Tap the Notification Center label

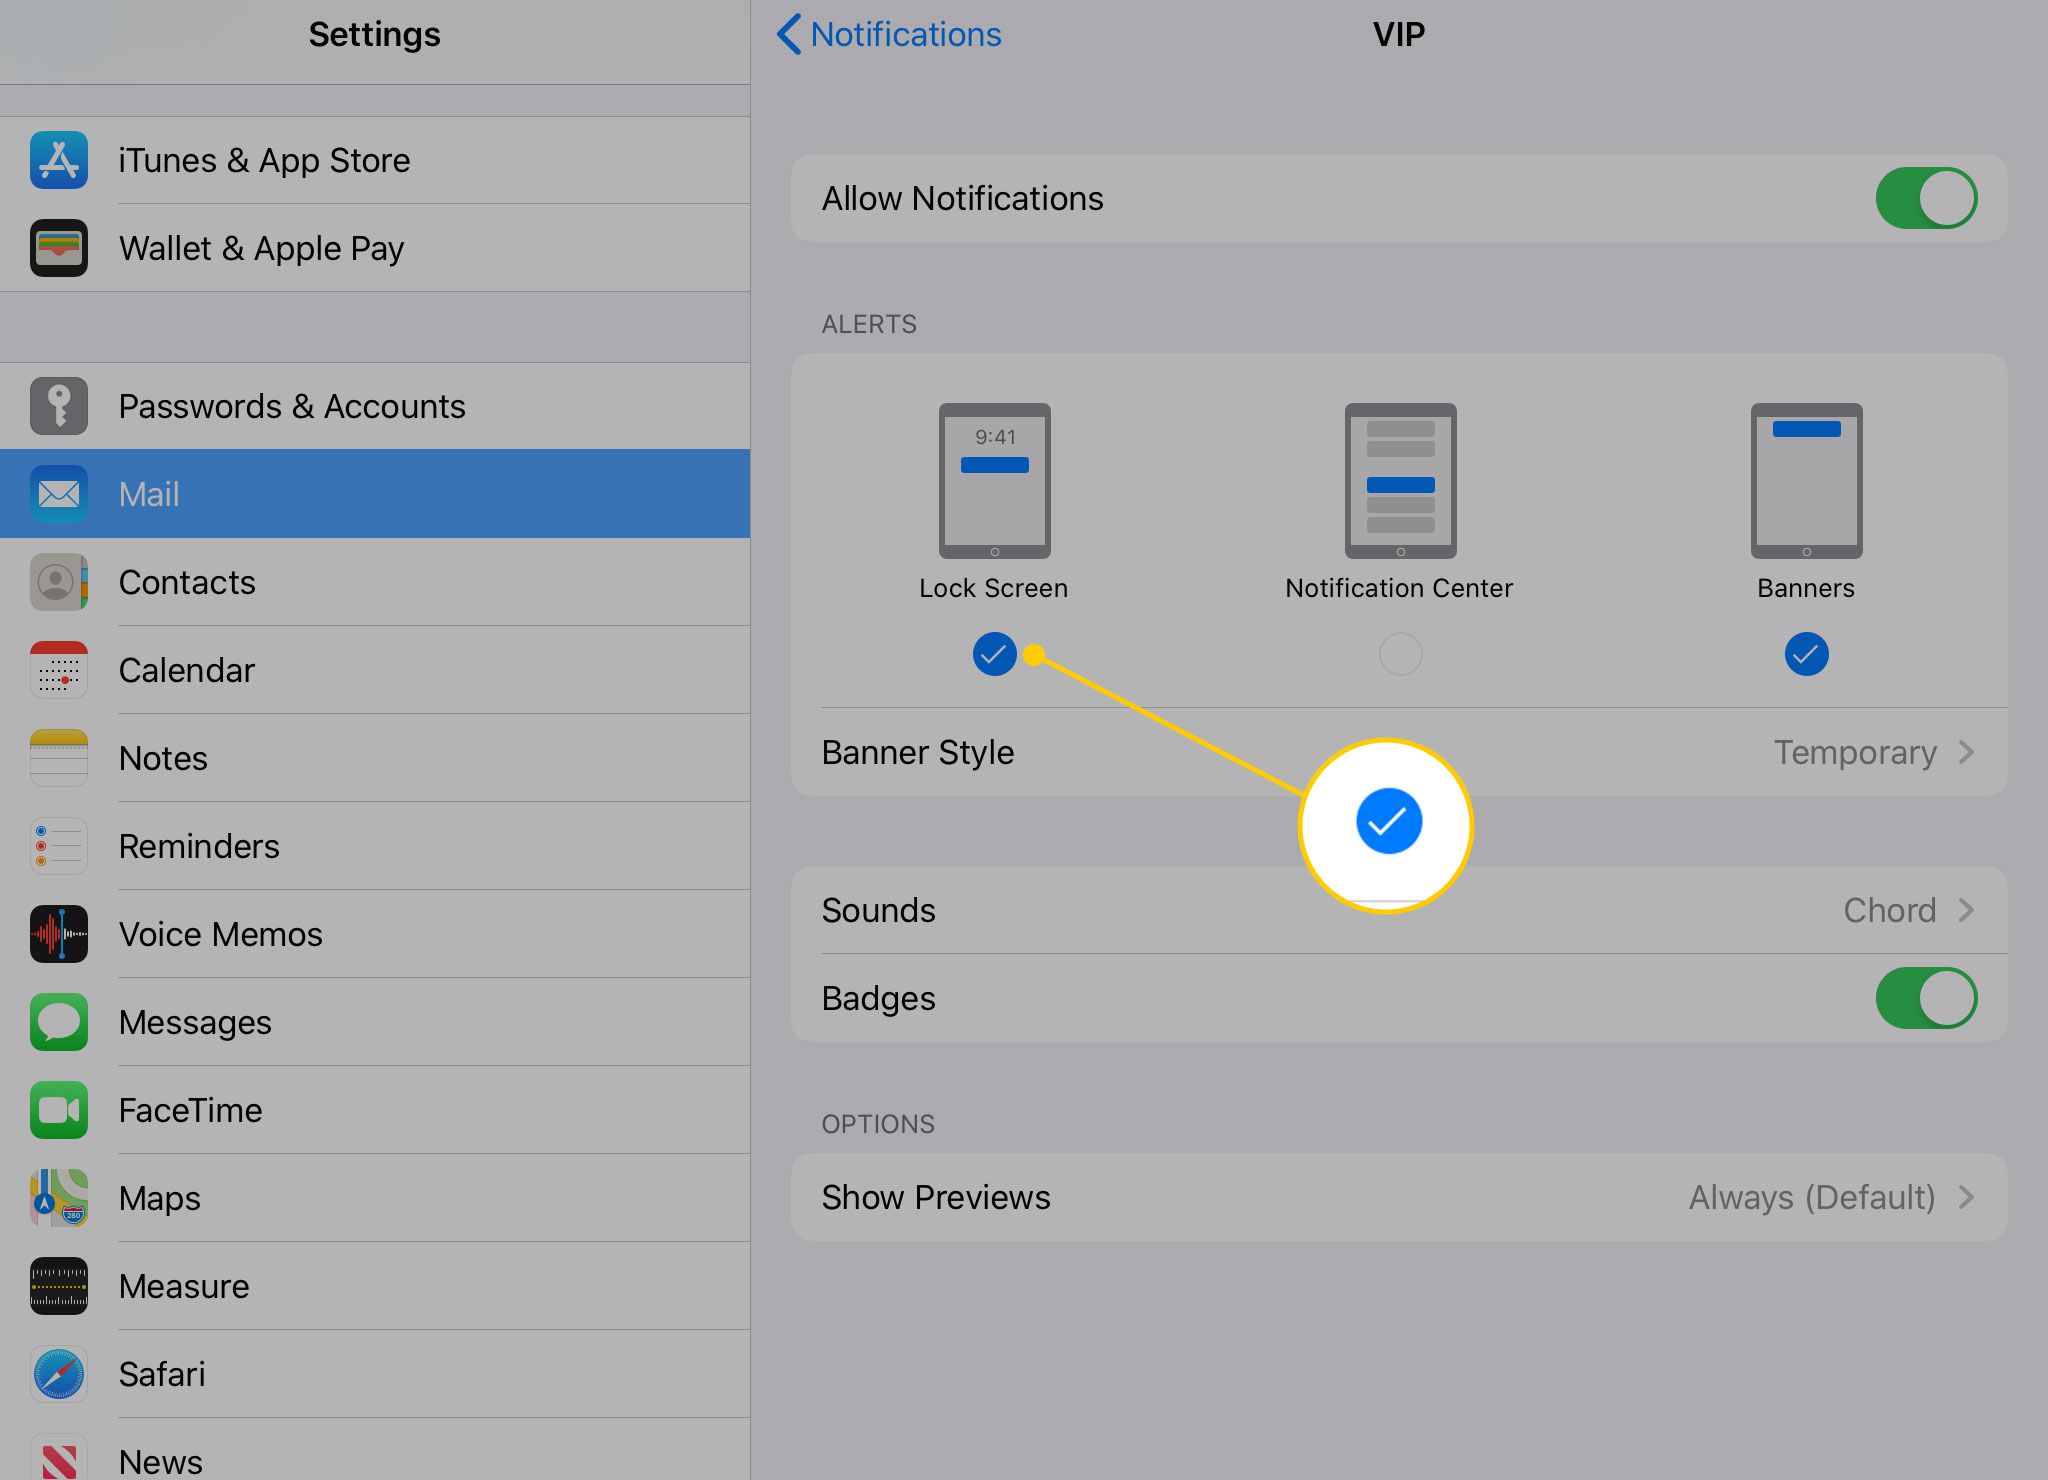1399,588
